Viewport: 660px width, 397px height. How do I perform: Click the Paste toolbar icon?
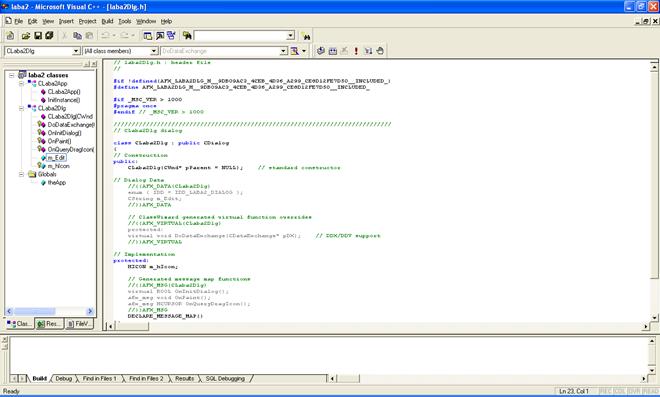(89, 36)
